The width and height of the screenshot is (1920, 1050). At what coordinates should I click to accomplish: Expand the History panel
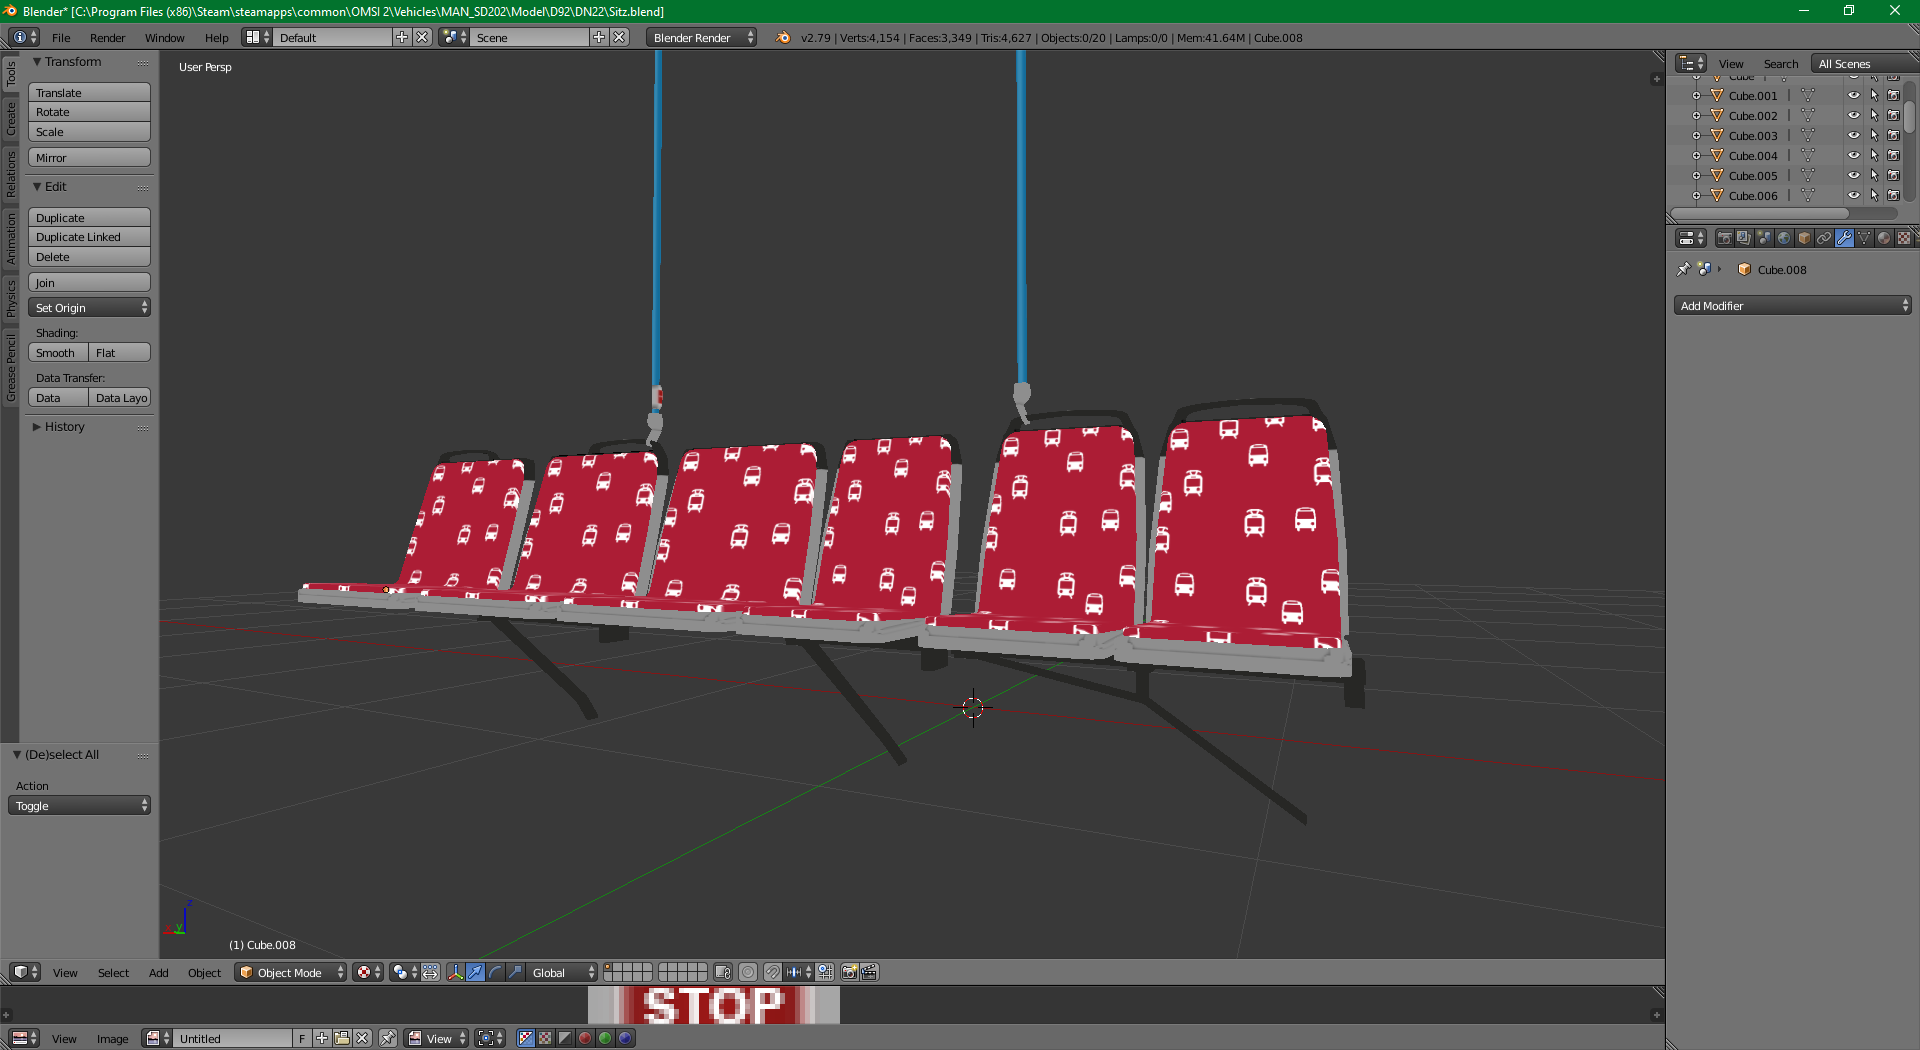tap(64, 427)
